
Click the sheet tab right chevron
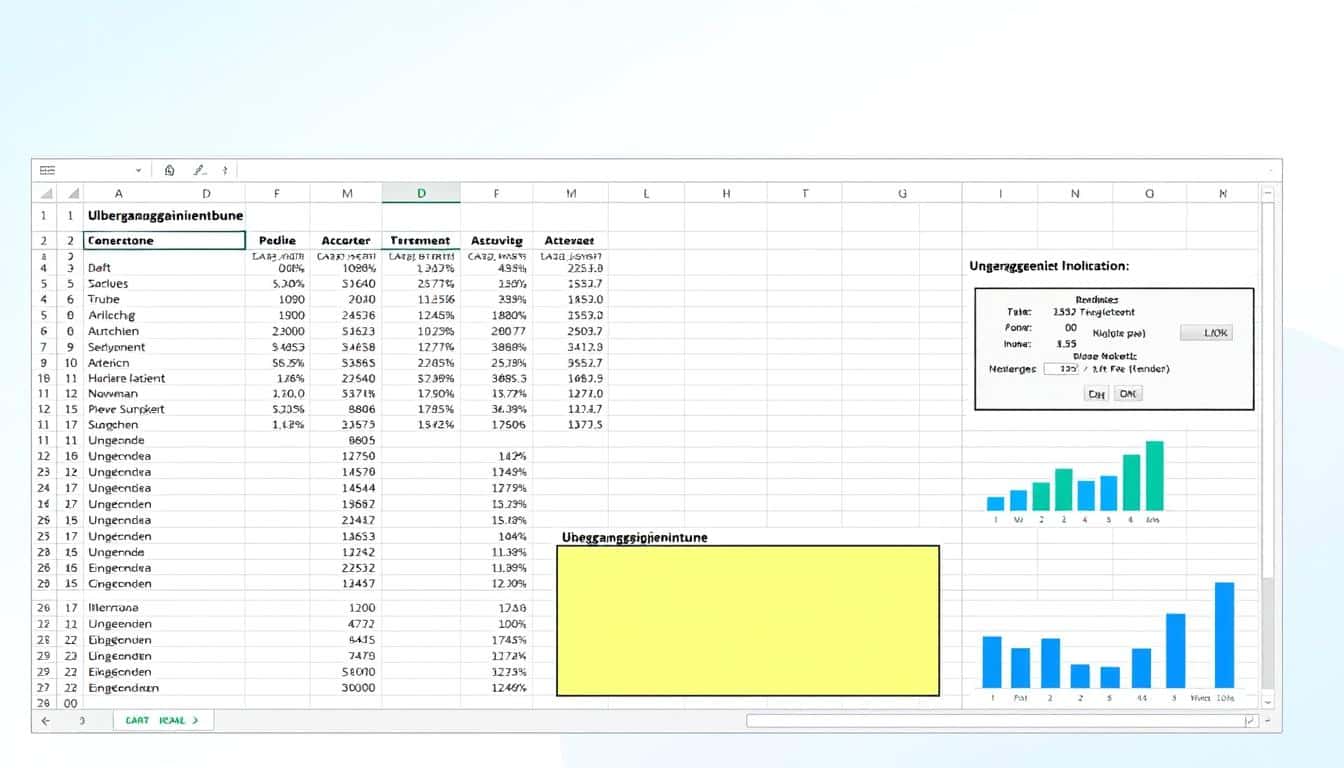point(195,720)
